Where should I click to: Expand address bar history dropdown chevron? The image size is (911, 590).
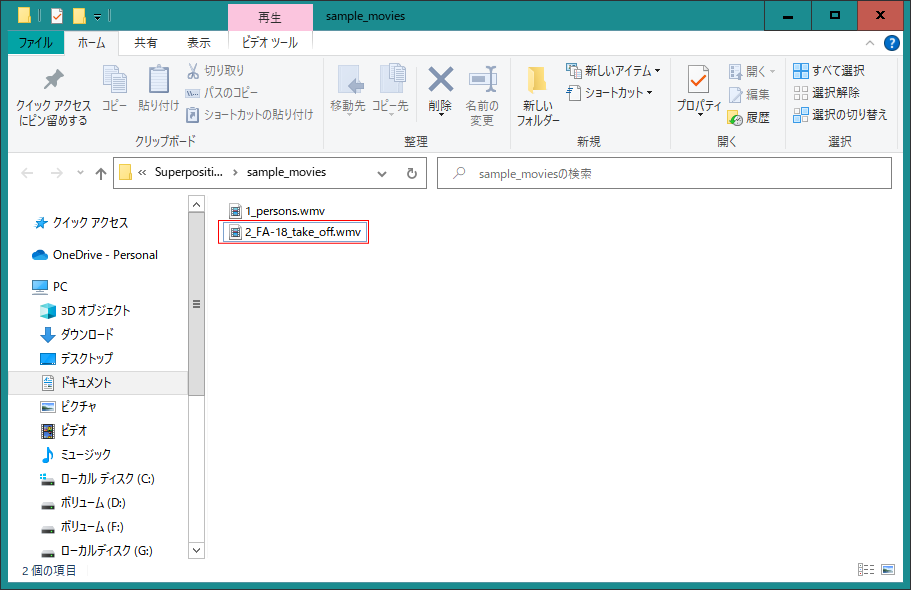coord(382,173)
